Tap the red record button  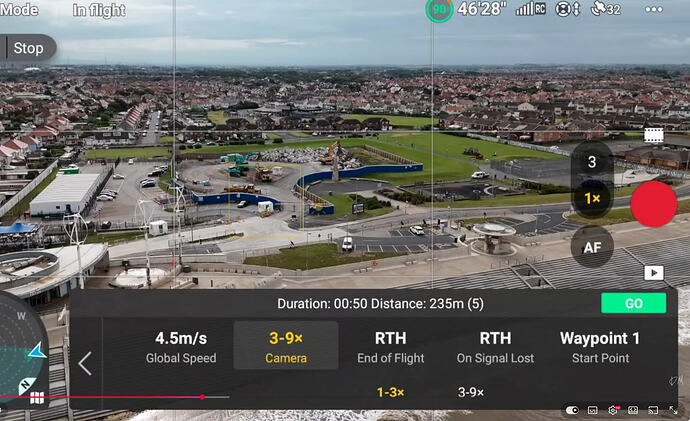click(654, 204)
